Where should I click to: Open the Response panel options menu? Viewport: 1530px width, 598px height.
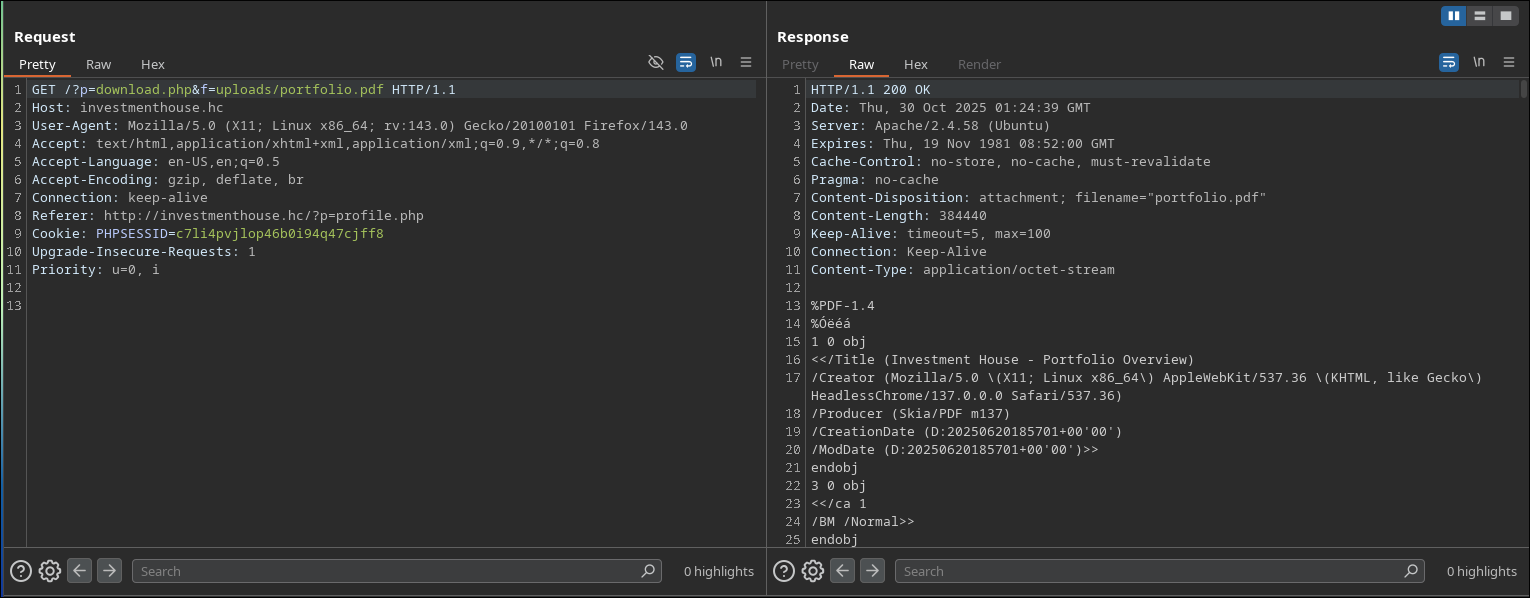tap(1509, 62)
